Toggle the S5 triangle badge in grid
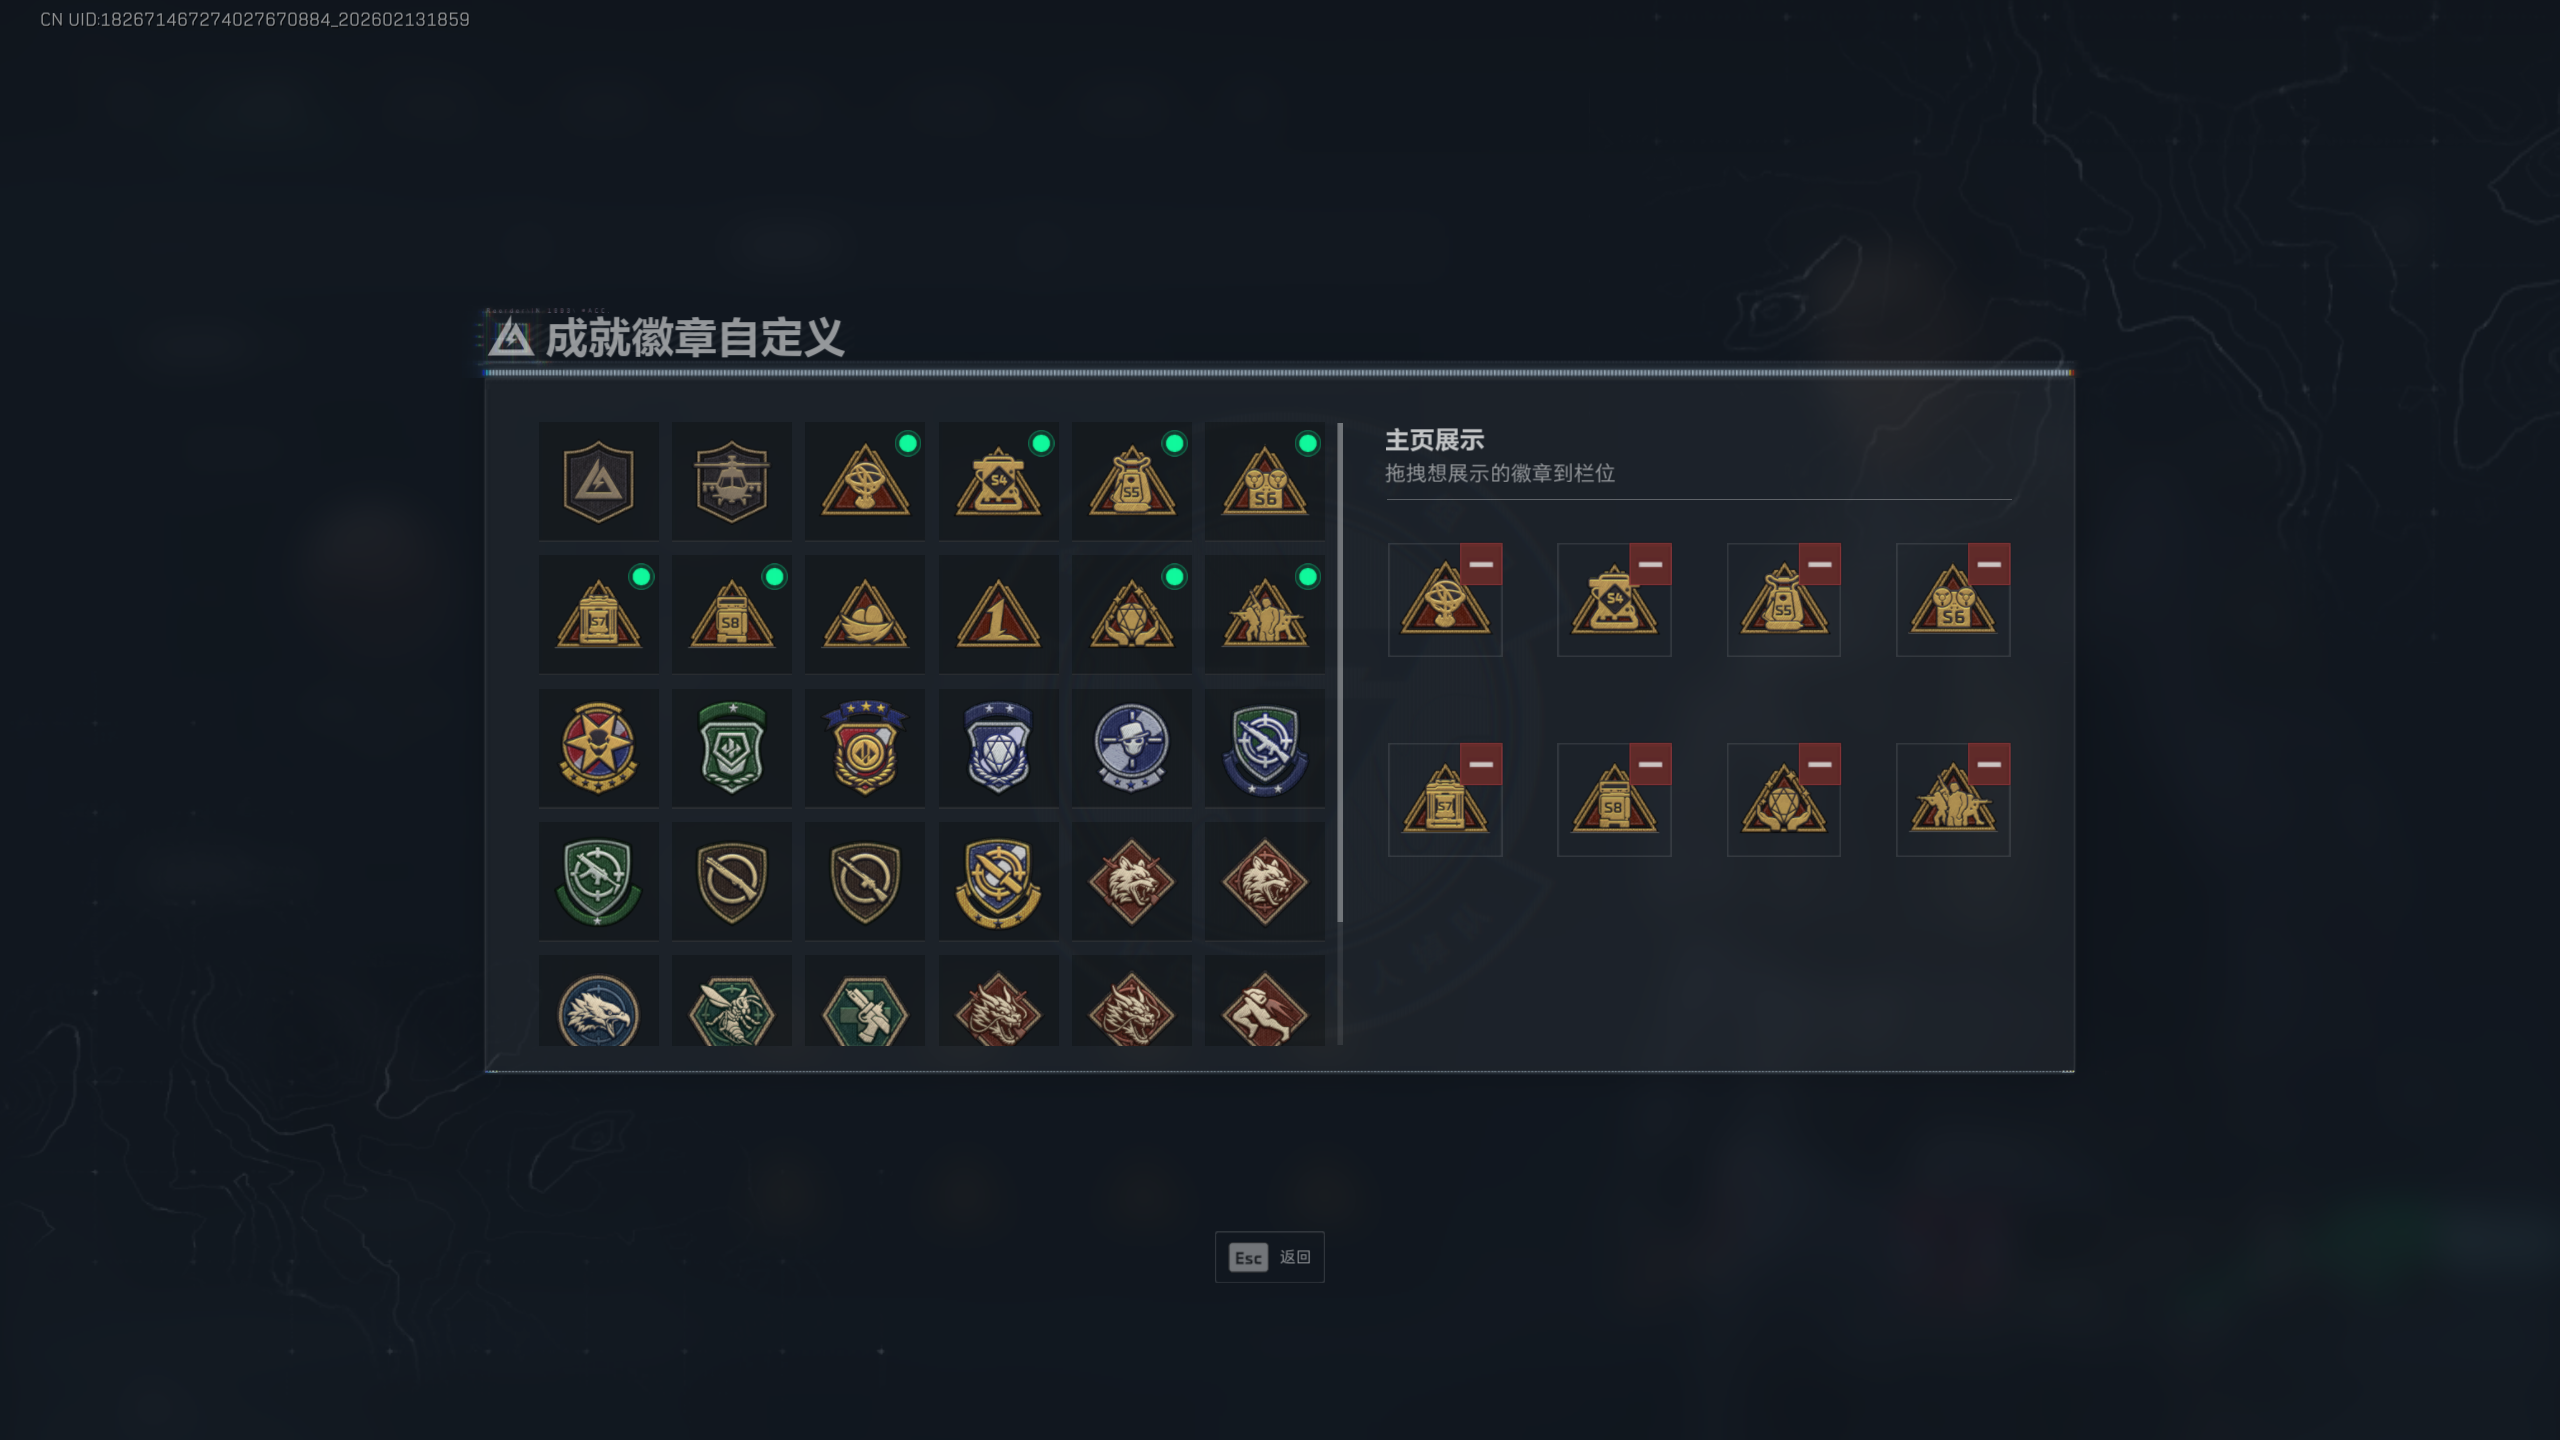2560x1440 pixels. click(x=1131, y=481)
